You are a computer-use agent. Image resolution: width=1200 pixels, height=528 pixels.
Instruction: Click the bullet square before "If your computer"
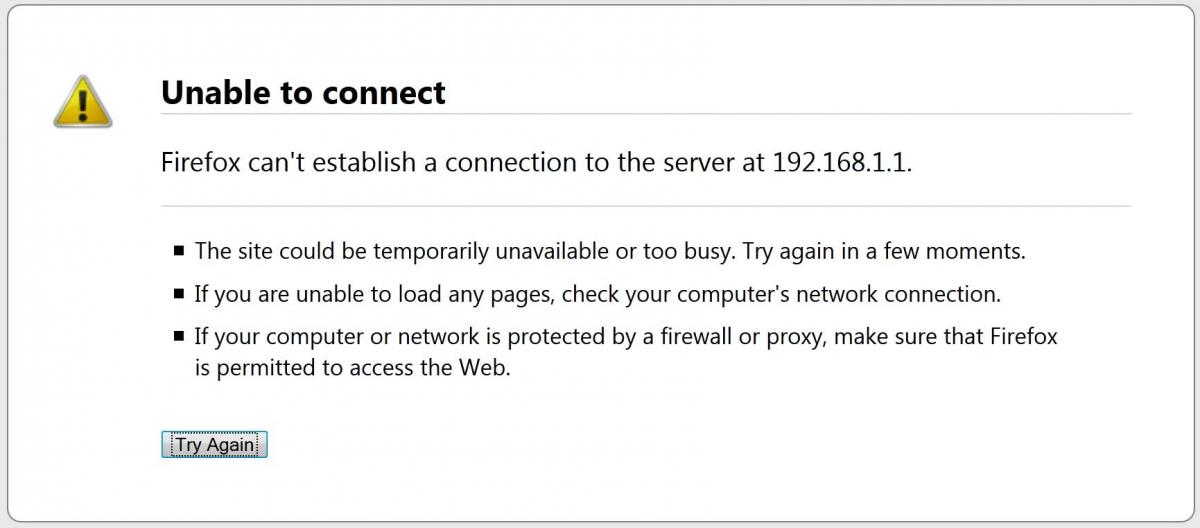pyautogui.click(x=178, y=337)
